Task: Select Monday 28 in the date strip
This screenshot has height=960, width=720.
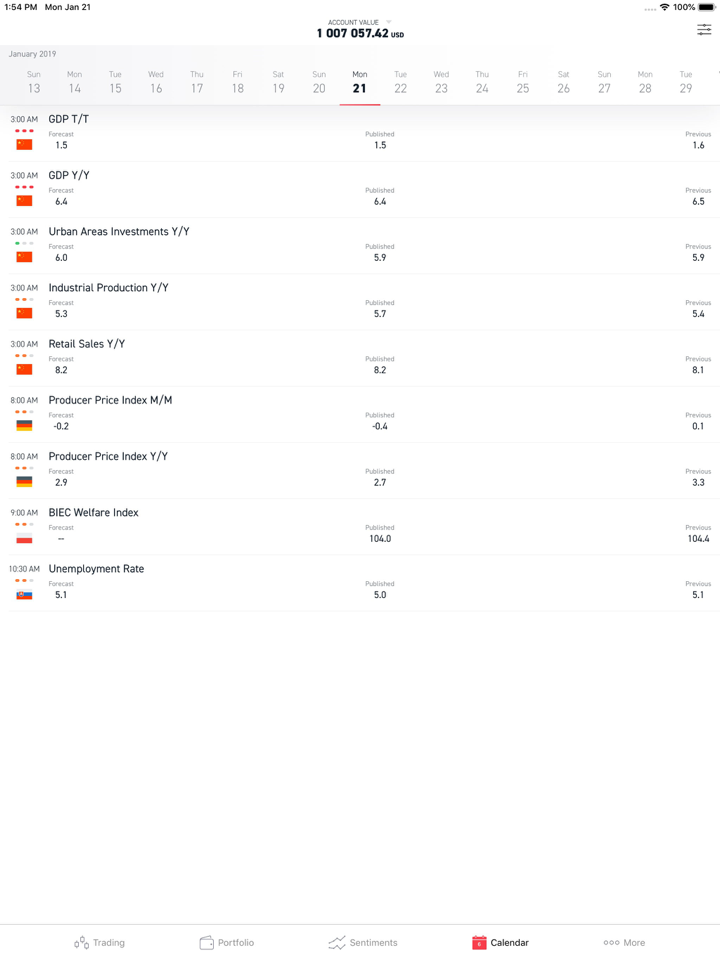Action: 645,83
